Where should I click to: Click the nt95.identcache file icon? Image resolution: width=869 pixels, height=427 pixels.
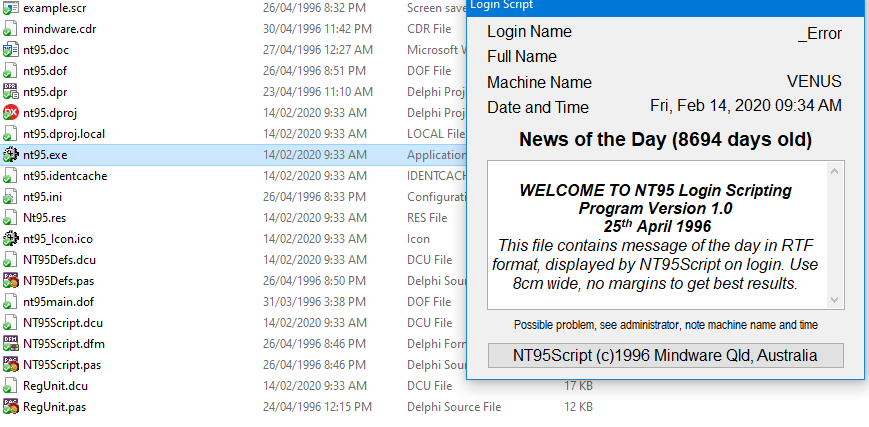(x=11, y=176)
